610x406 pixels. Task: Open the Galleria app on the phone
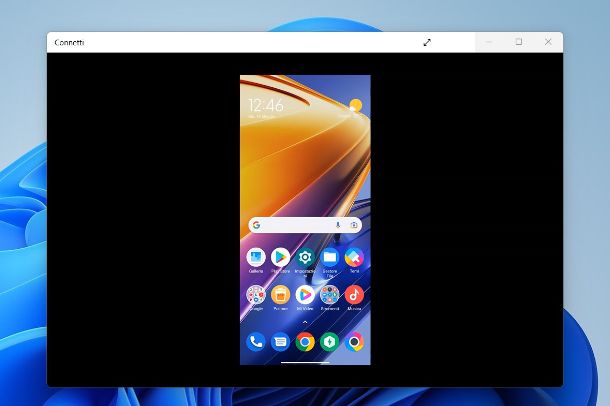point(256,257)
